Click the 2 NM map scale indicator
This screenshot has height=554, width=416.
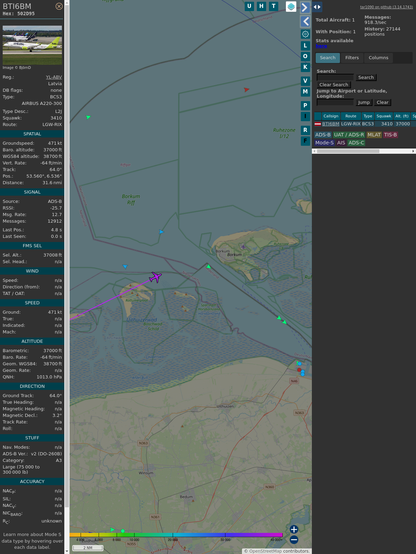click(88, 548)
